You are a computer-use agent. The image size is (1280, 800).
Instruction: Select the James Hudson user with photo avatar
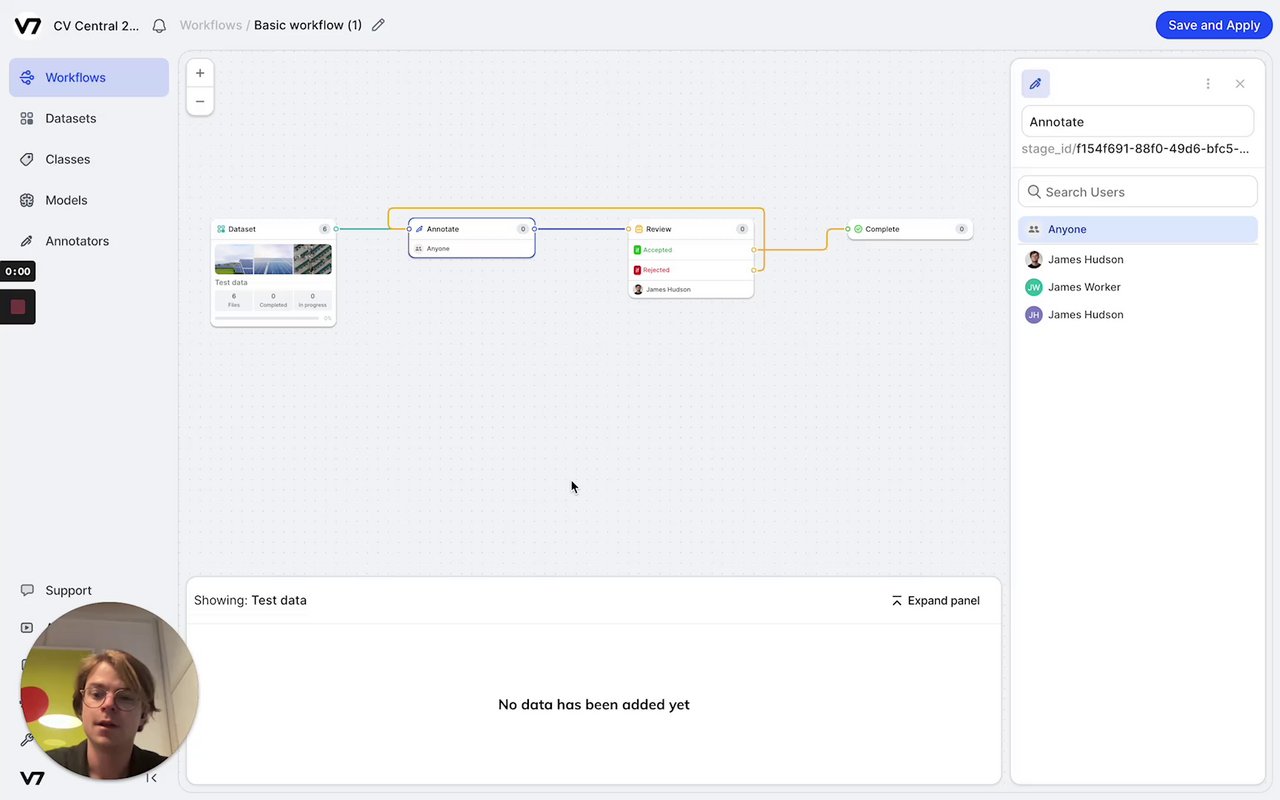[1085, 259]
